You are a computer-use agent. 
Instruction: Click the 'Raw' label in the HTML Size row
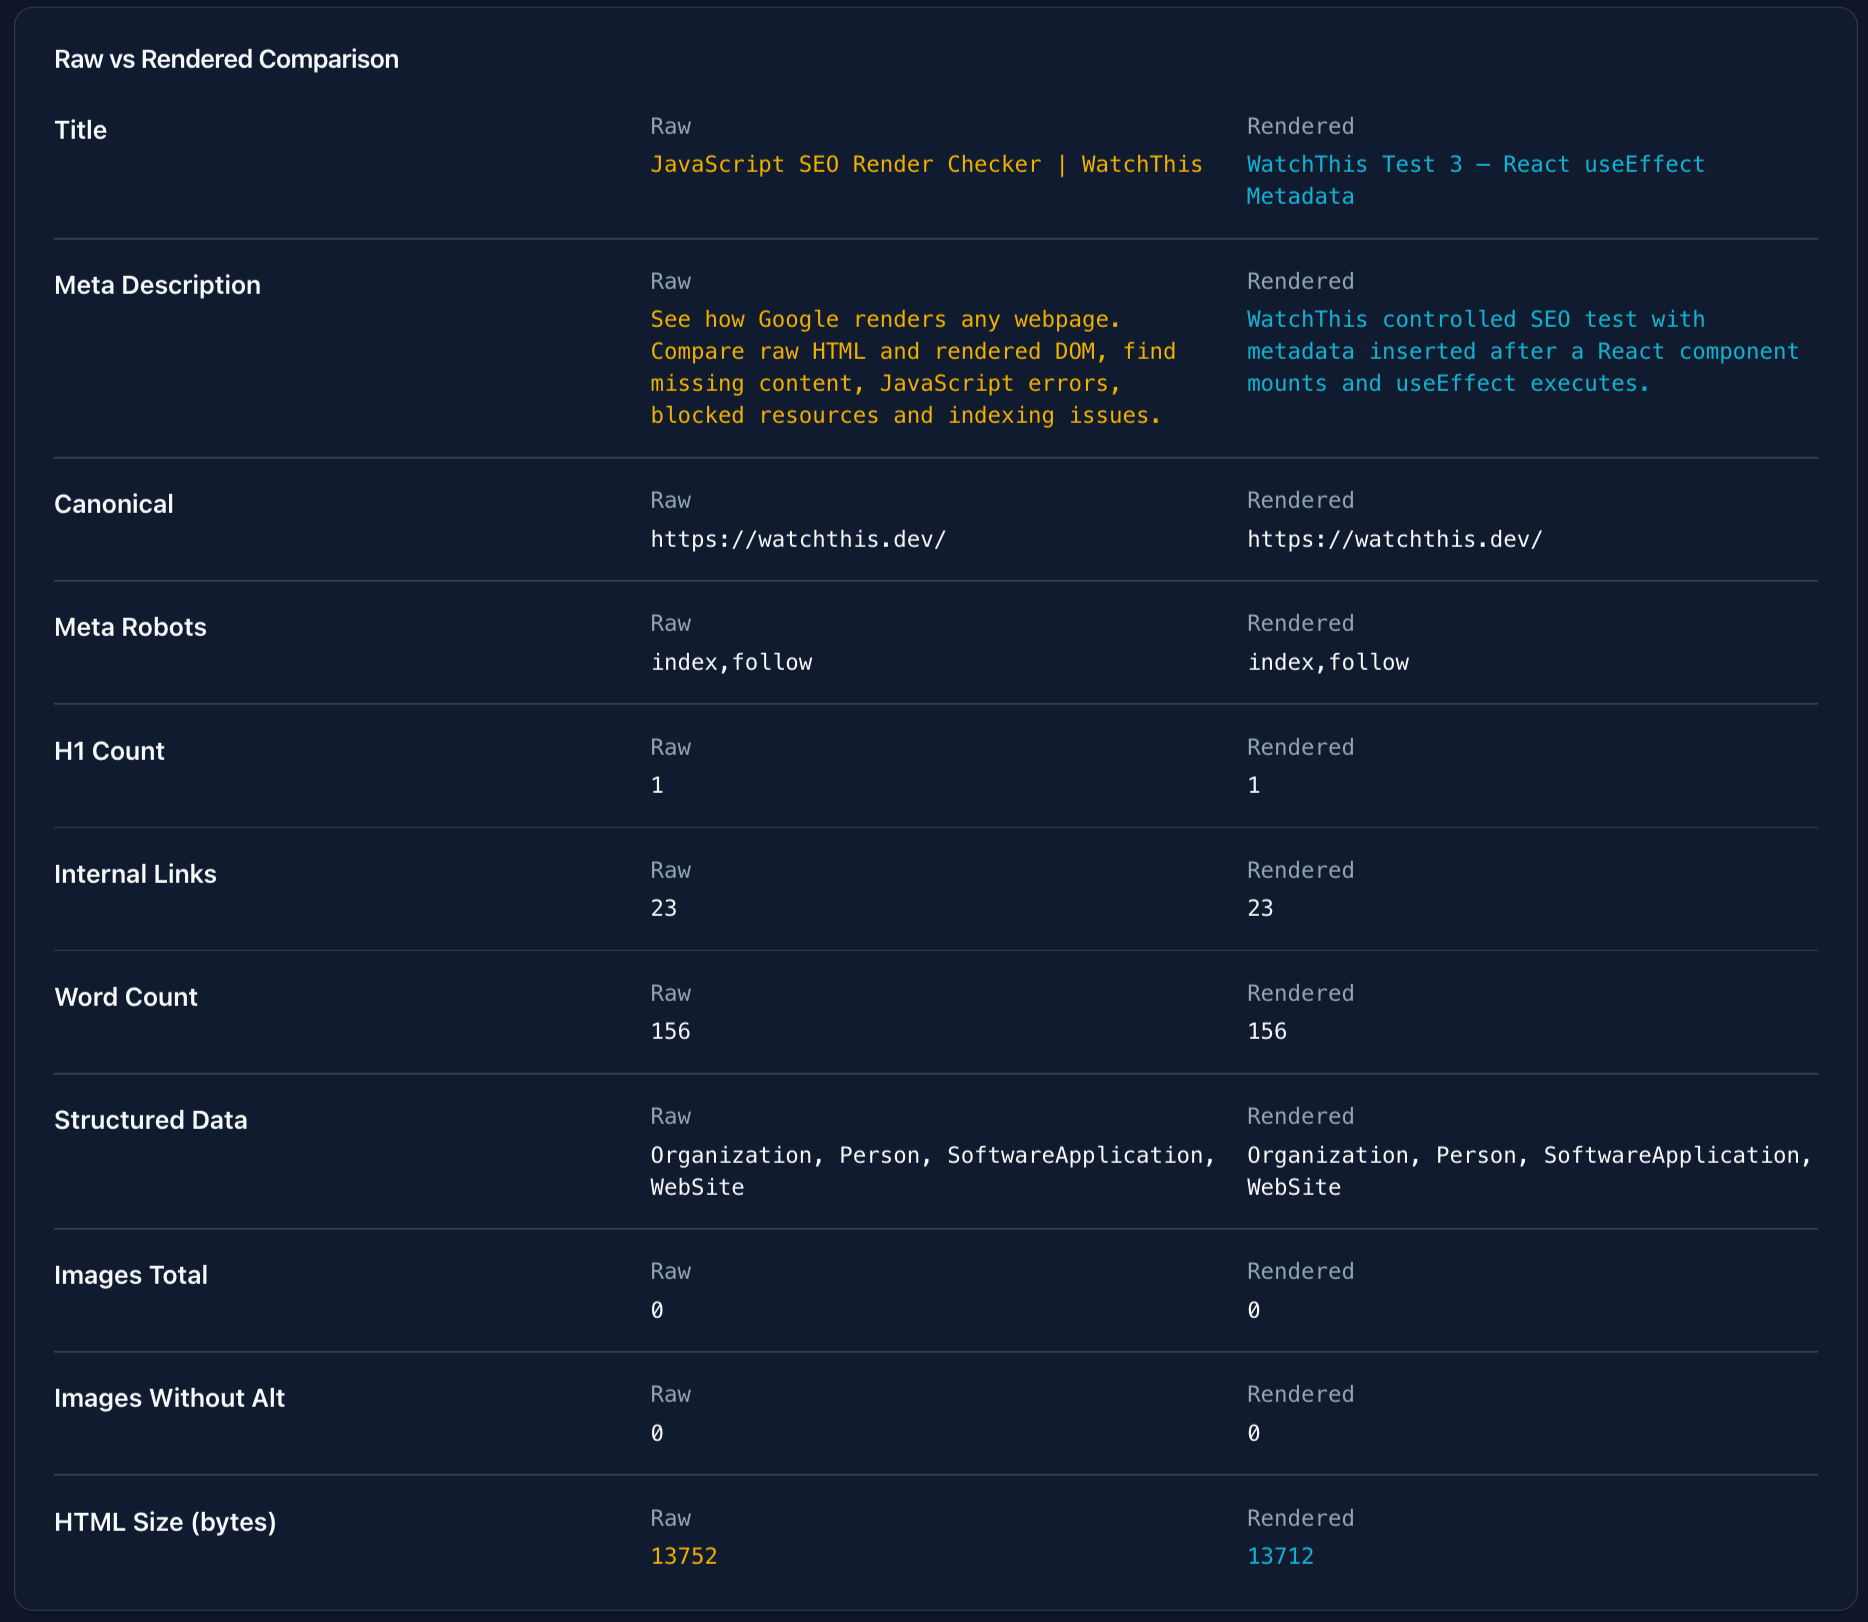(670, 1518)
